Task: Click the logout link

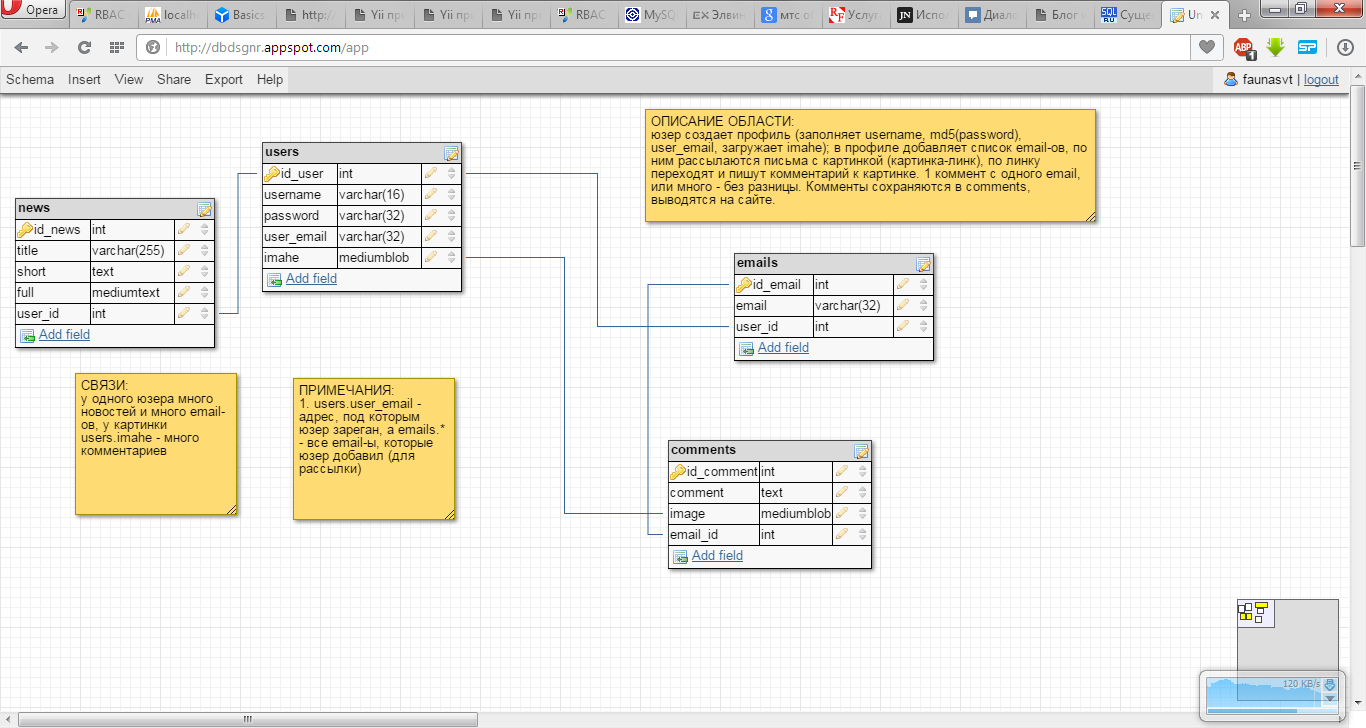Action: point(1321,80)
